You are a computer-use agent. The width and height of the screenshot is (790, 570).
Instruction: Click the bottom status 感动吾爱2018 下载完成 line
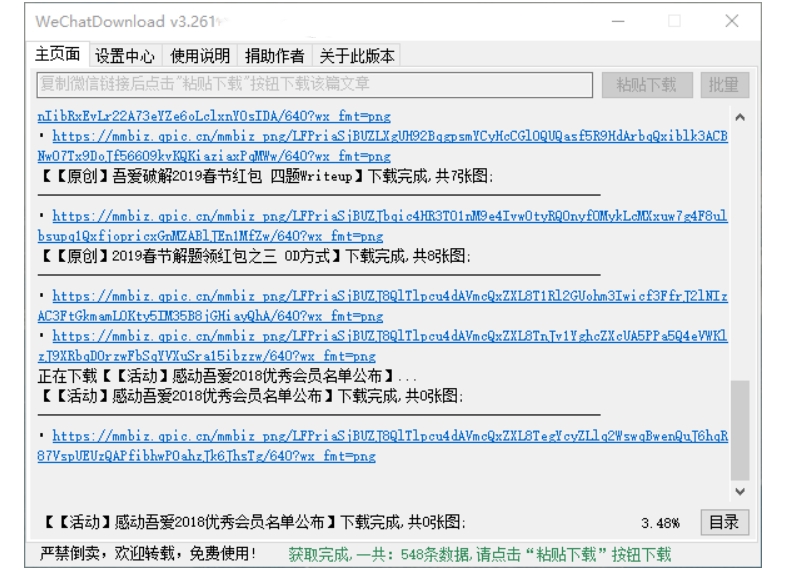tap(255, 522)
